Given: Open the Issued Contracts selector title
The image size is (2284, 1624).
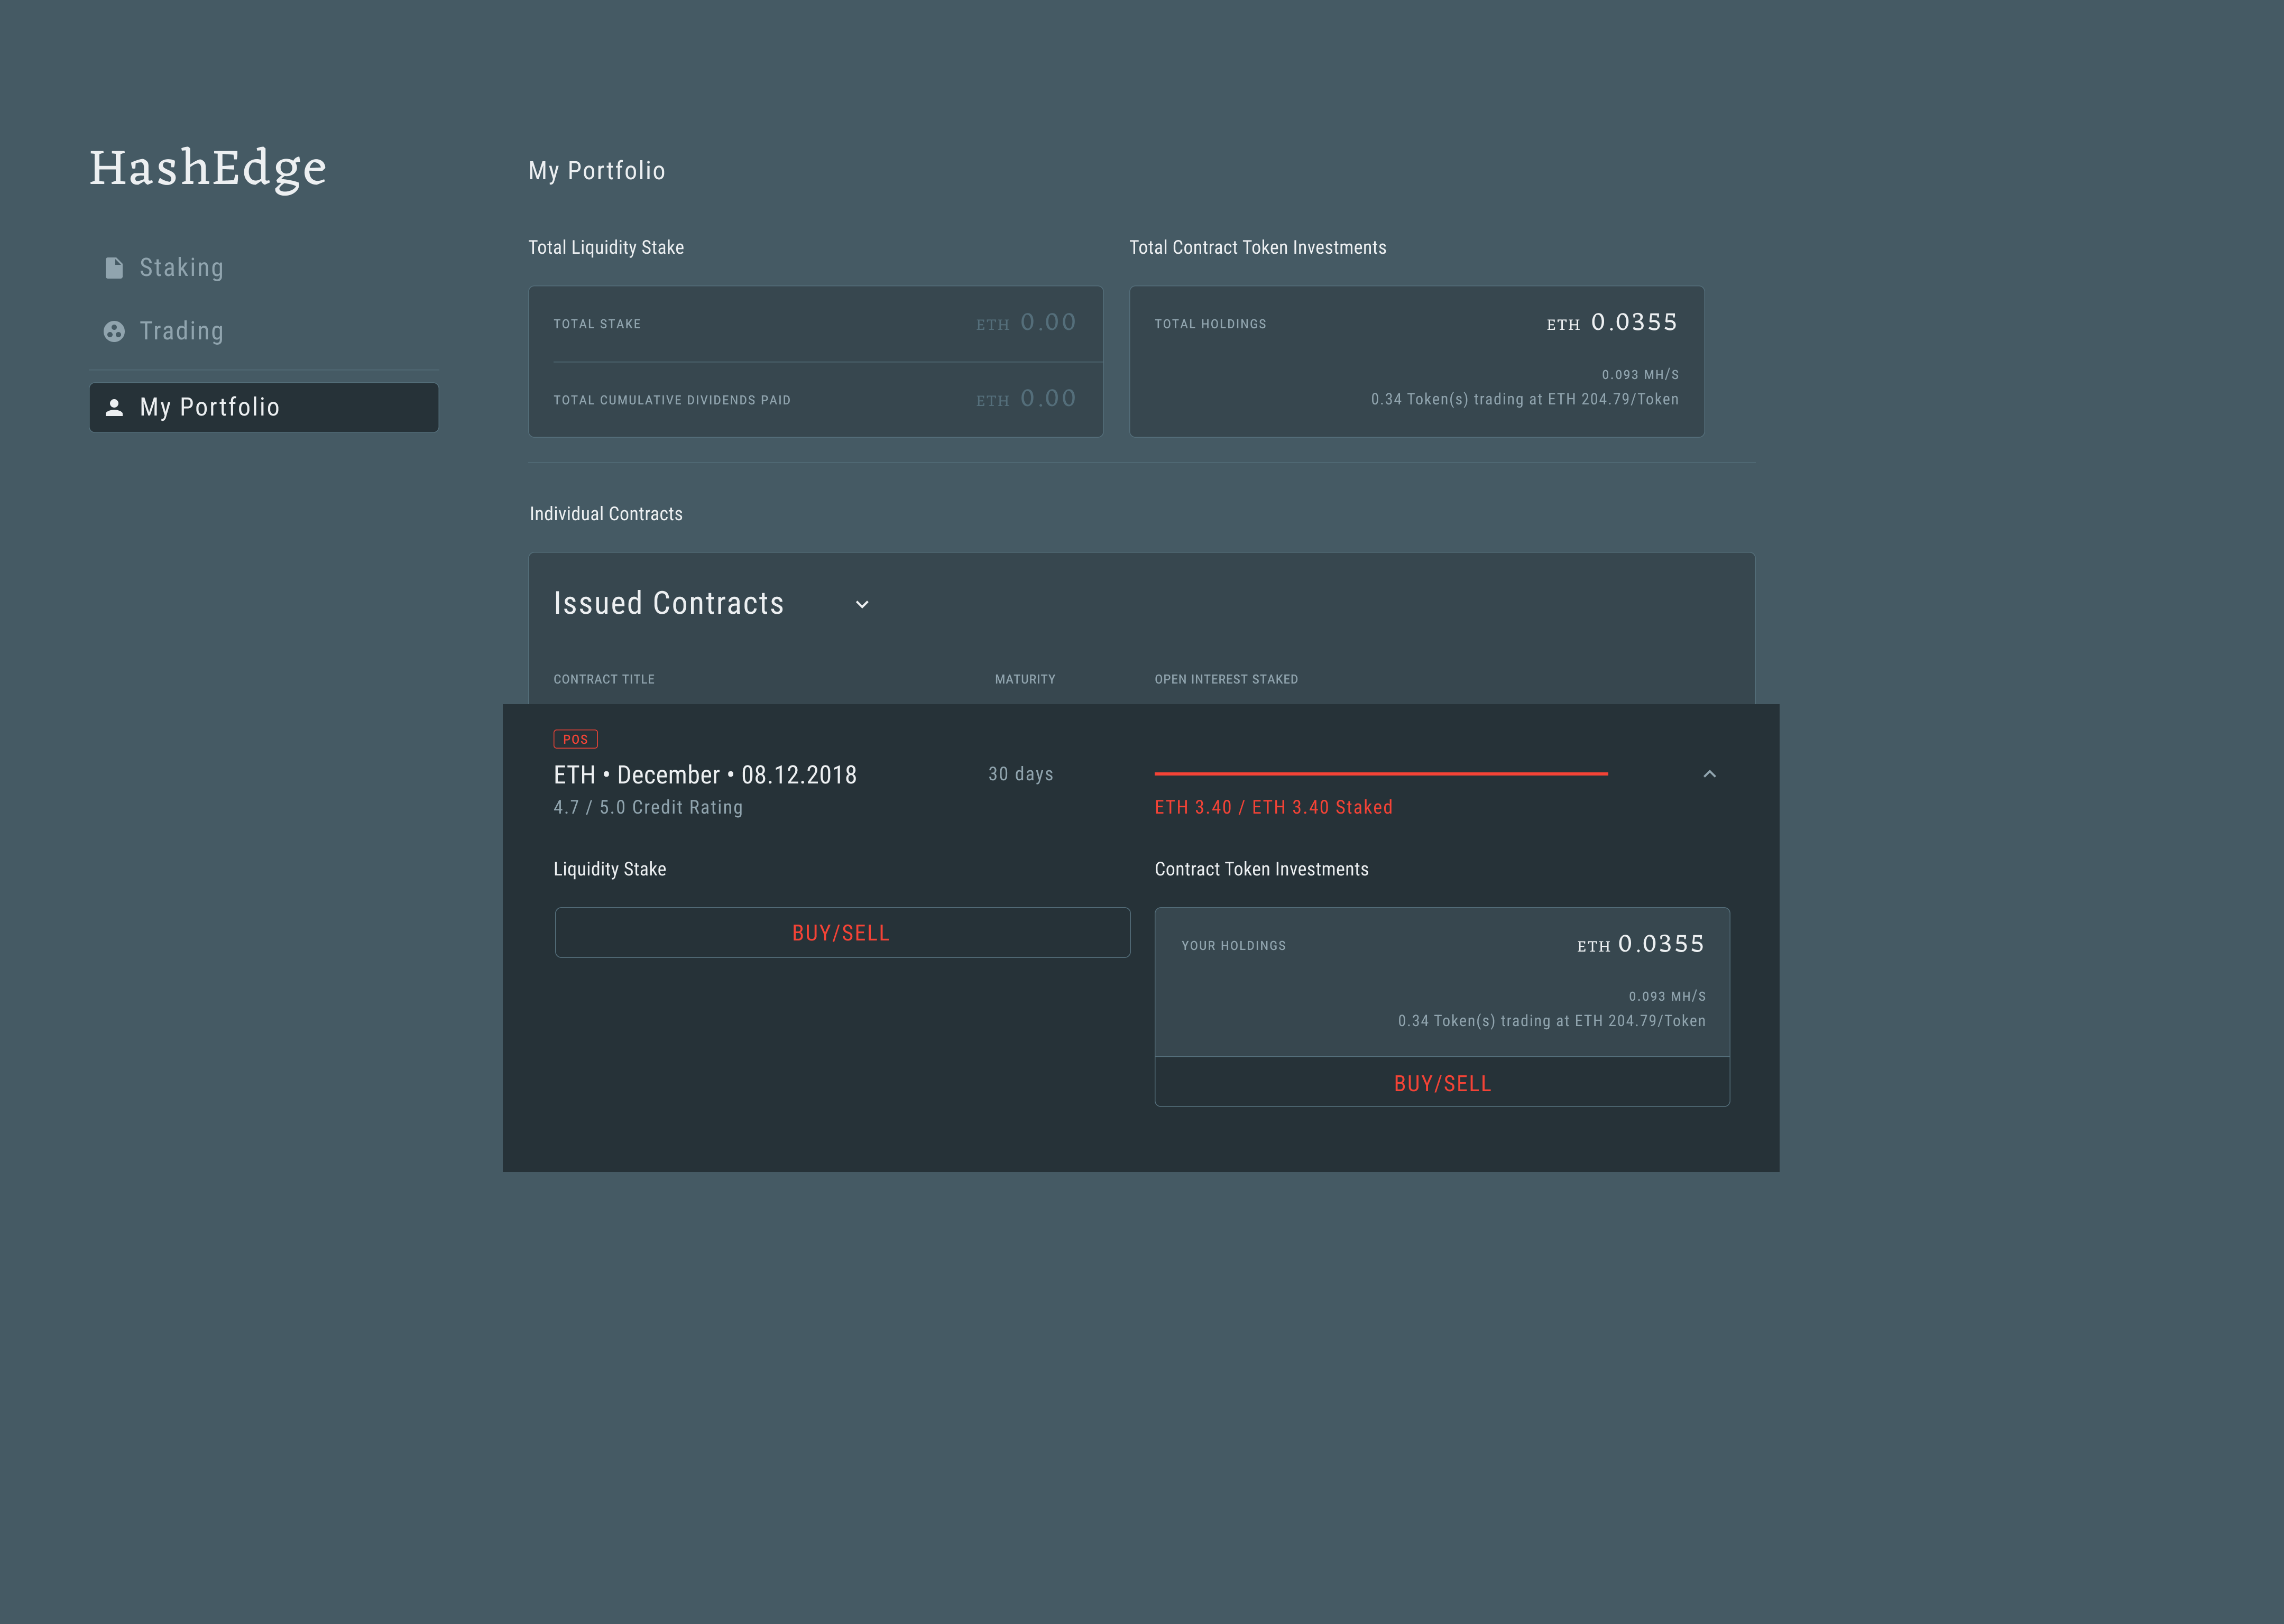Looking at the screenshot, I should 668,603.
